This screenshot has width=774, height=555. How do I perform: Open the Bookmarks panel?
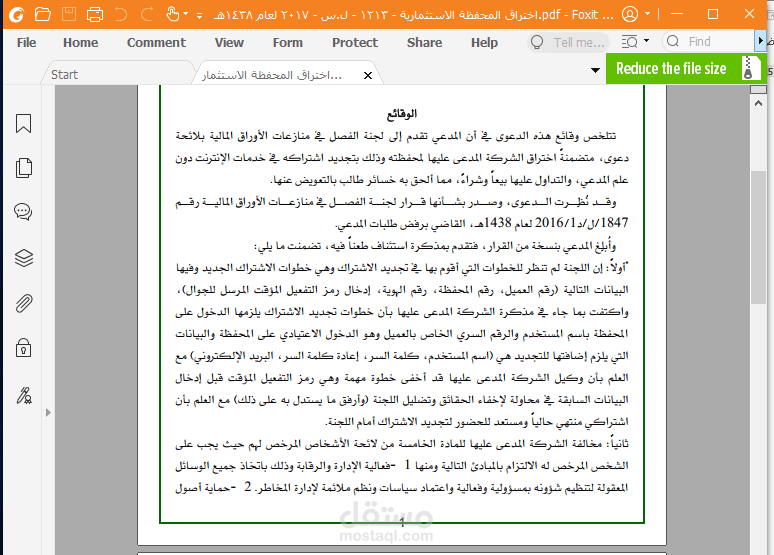tap(23, 124)
